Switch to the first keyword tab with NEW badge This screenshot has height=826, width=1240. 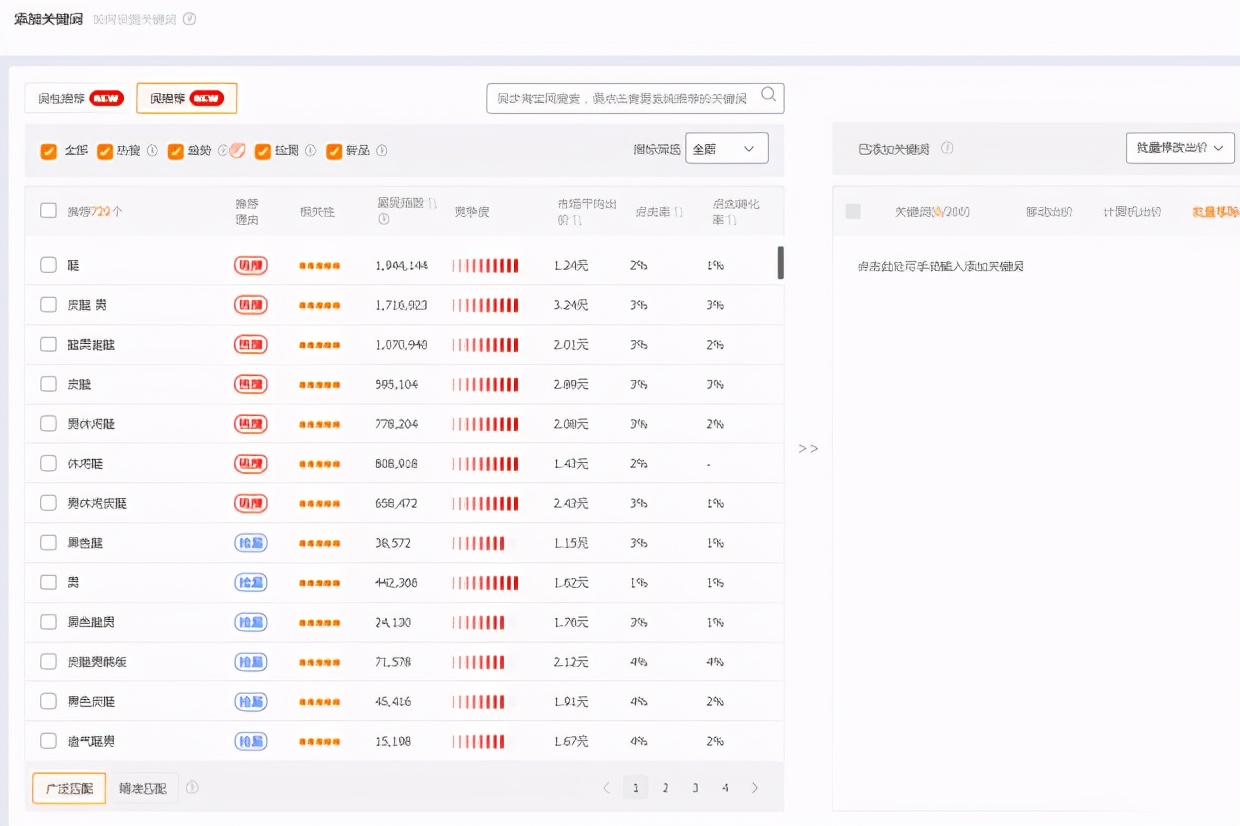click(x=75, y=97)
